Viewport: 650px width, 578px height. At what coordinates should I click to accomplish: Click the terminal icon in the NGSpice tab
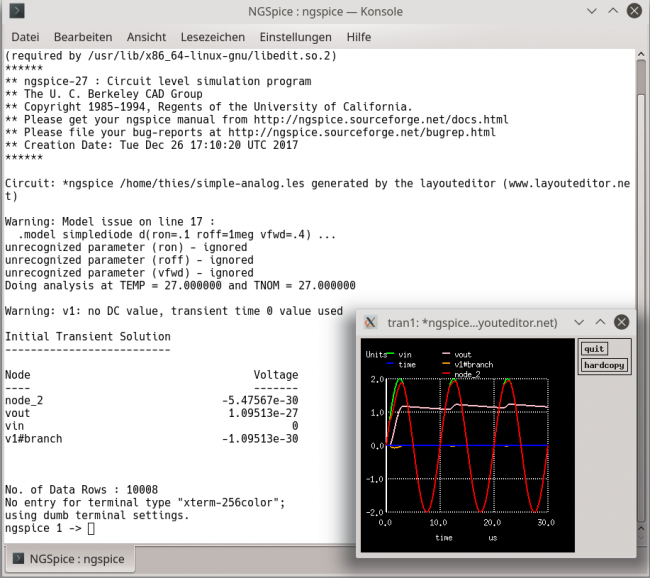click(x=18, y=559)
